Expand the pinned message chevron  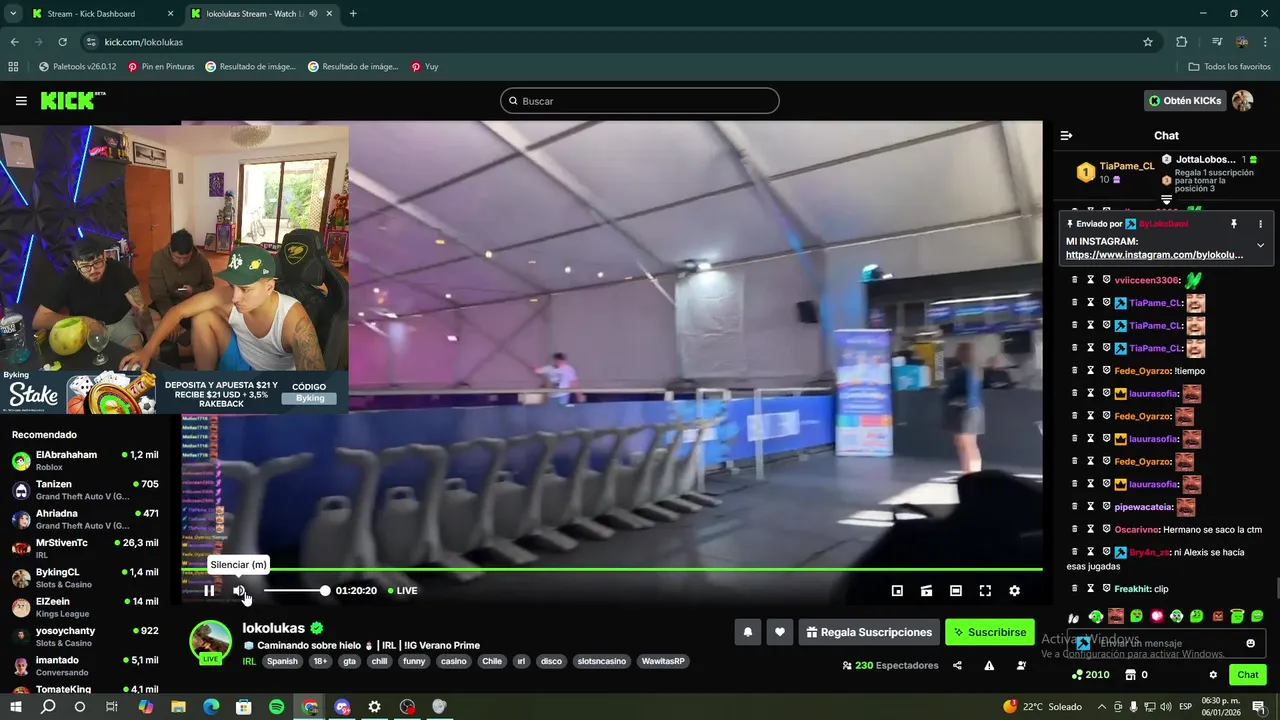[1260, 245]
